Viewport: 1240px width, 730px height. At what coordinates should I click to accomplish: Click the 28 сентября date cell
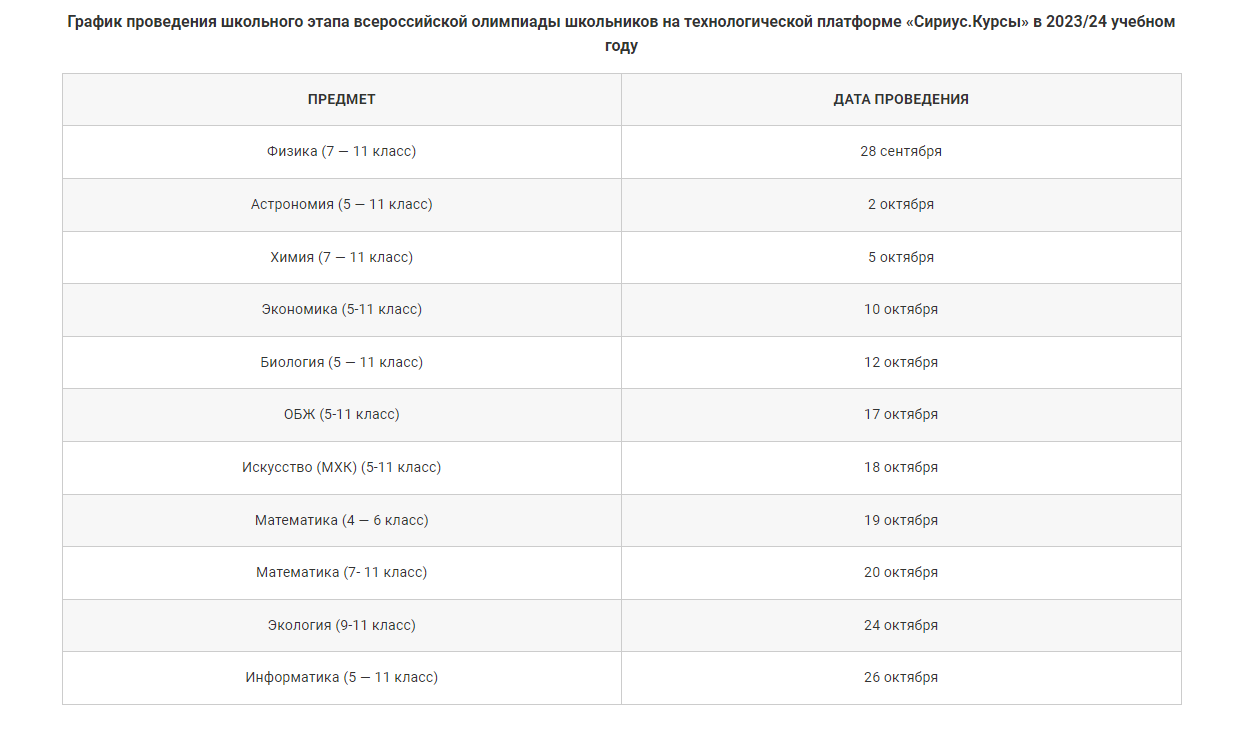901,152
